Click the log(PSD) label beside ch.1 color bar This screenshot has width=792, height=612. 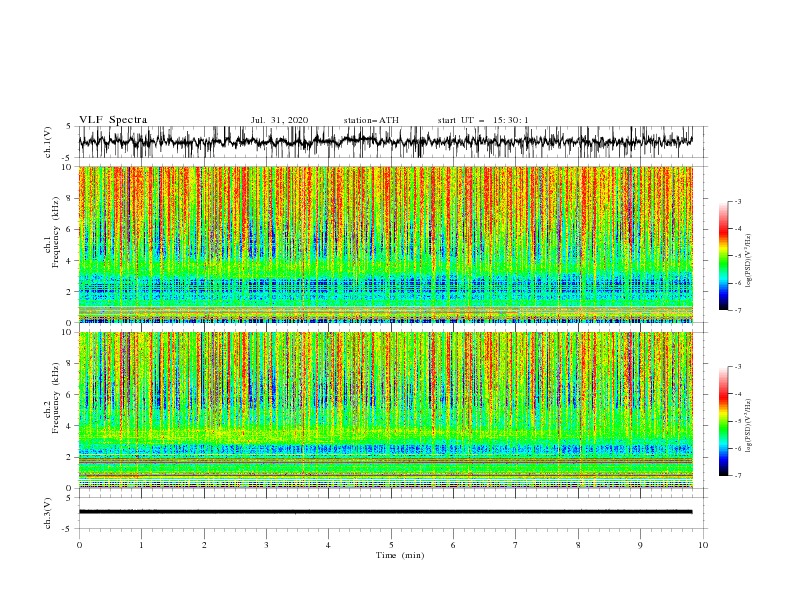749,261
